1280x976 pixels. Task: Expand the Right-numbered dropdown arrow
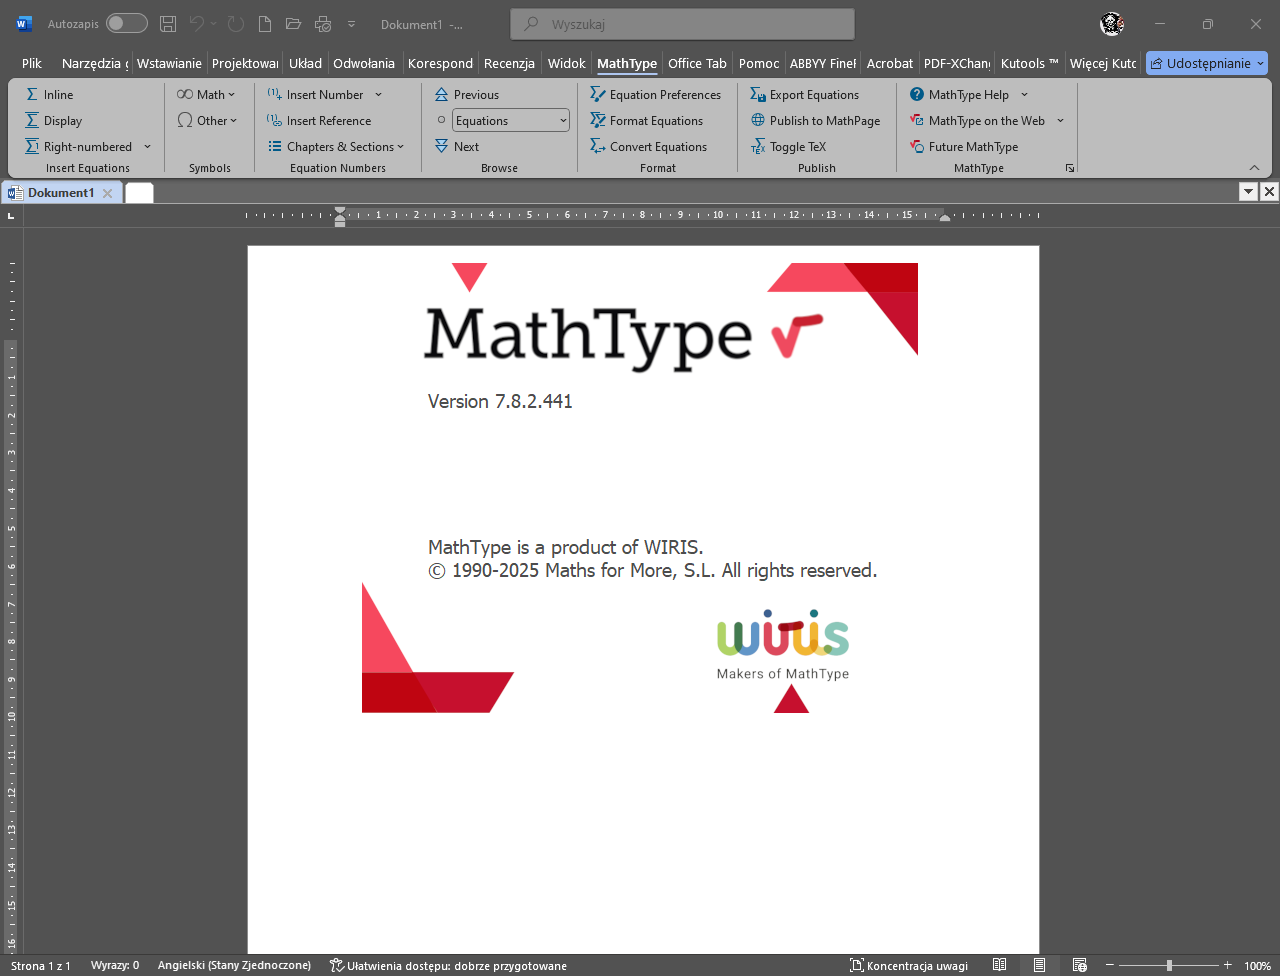pyautogui.click(x=147, y=147)
